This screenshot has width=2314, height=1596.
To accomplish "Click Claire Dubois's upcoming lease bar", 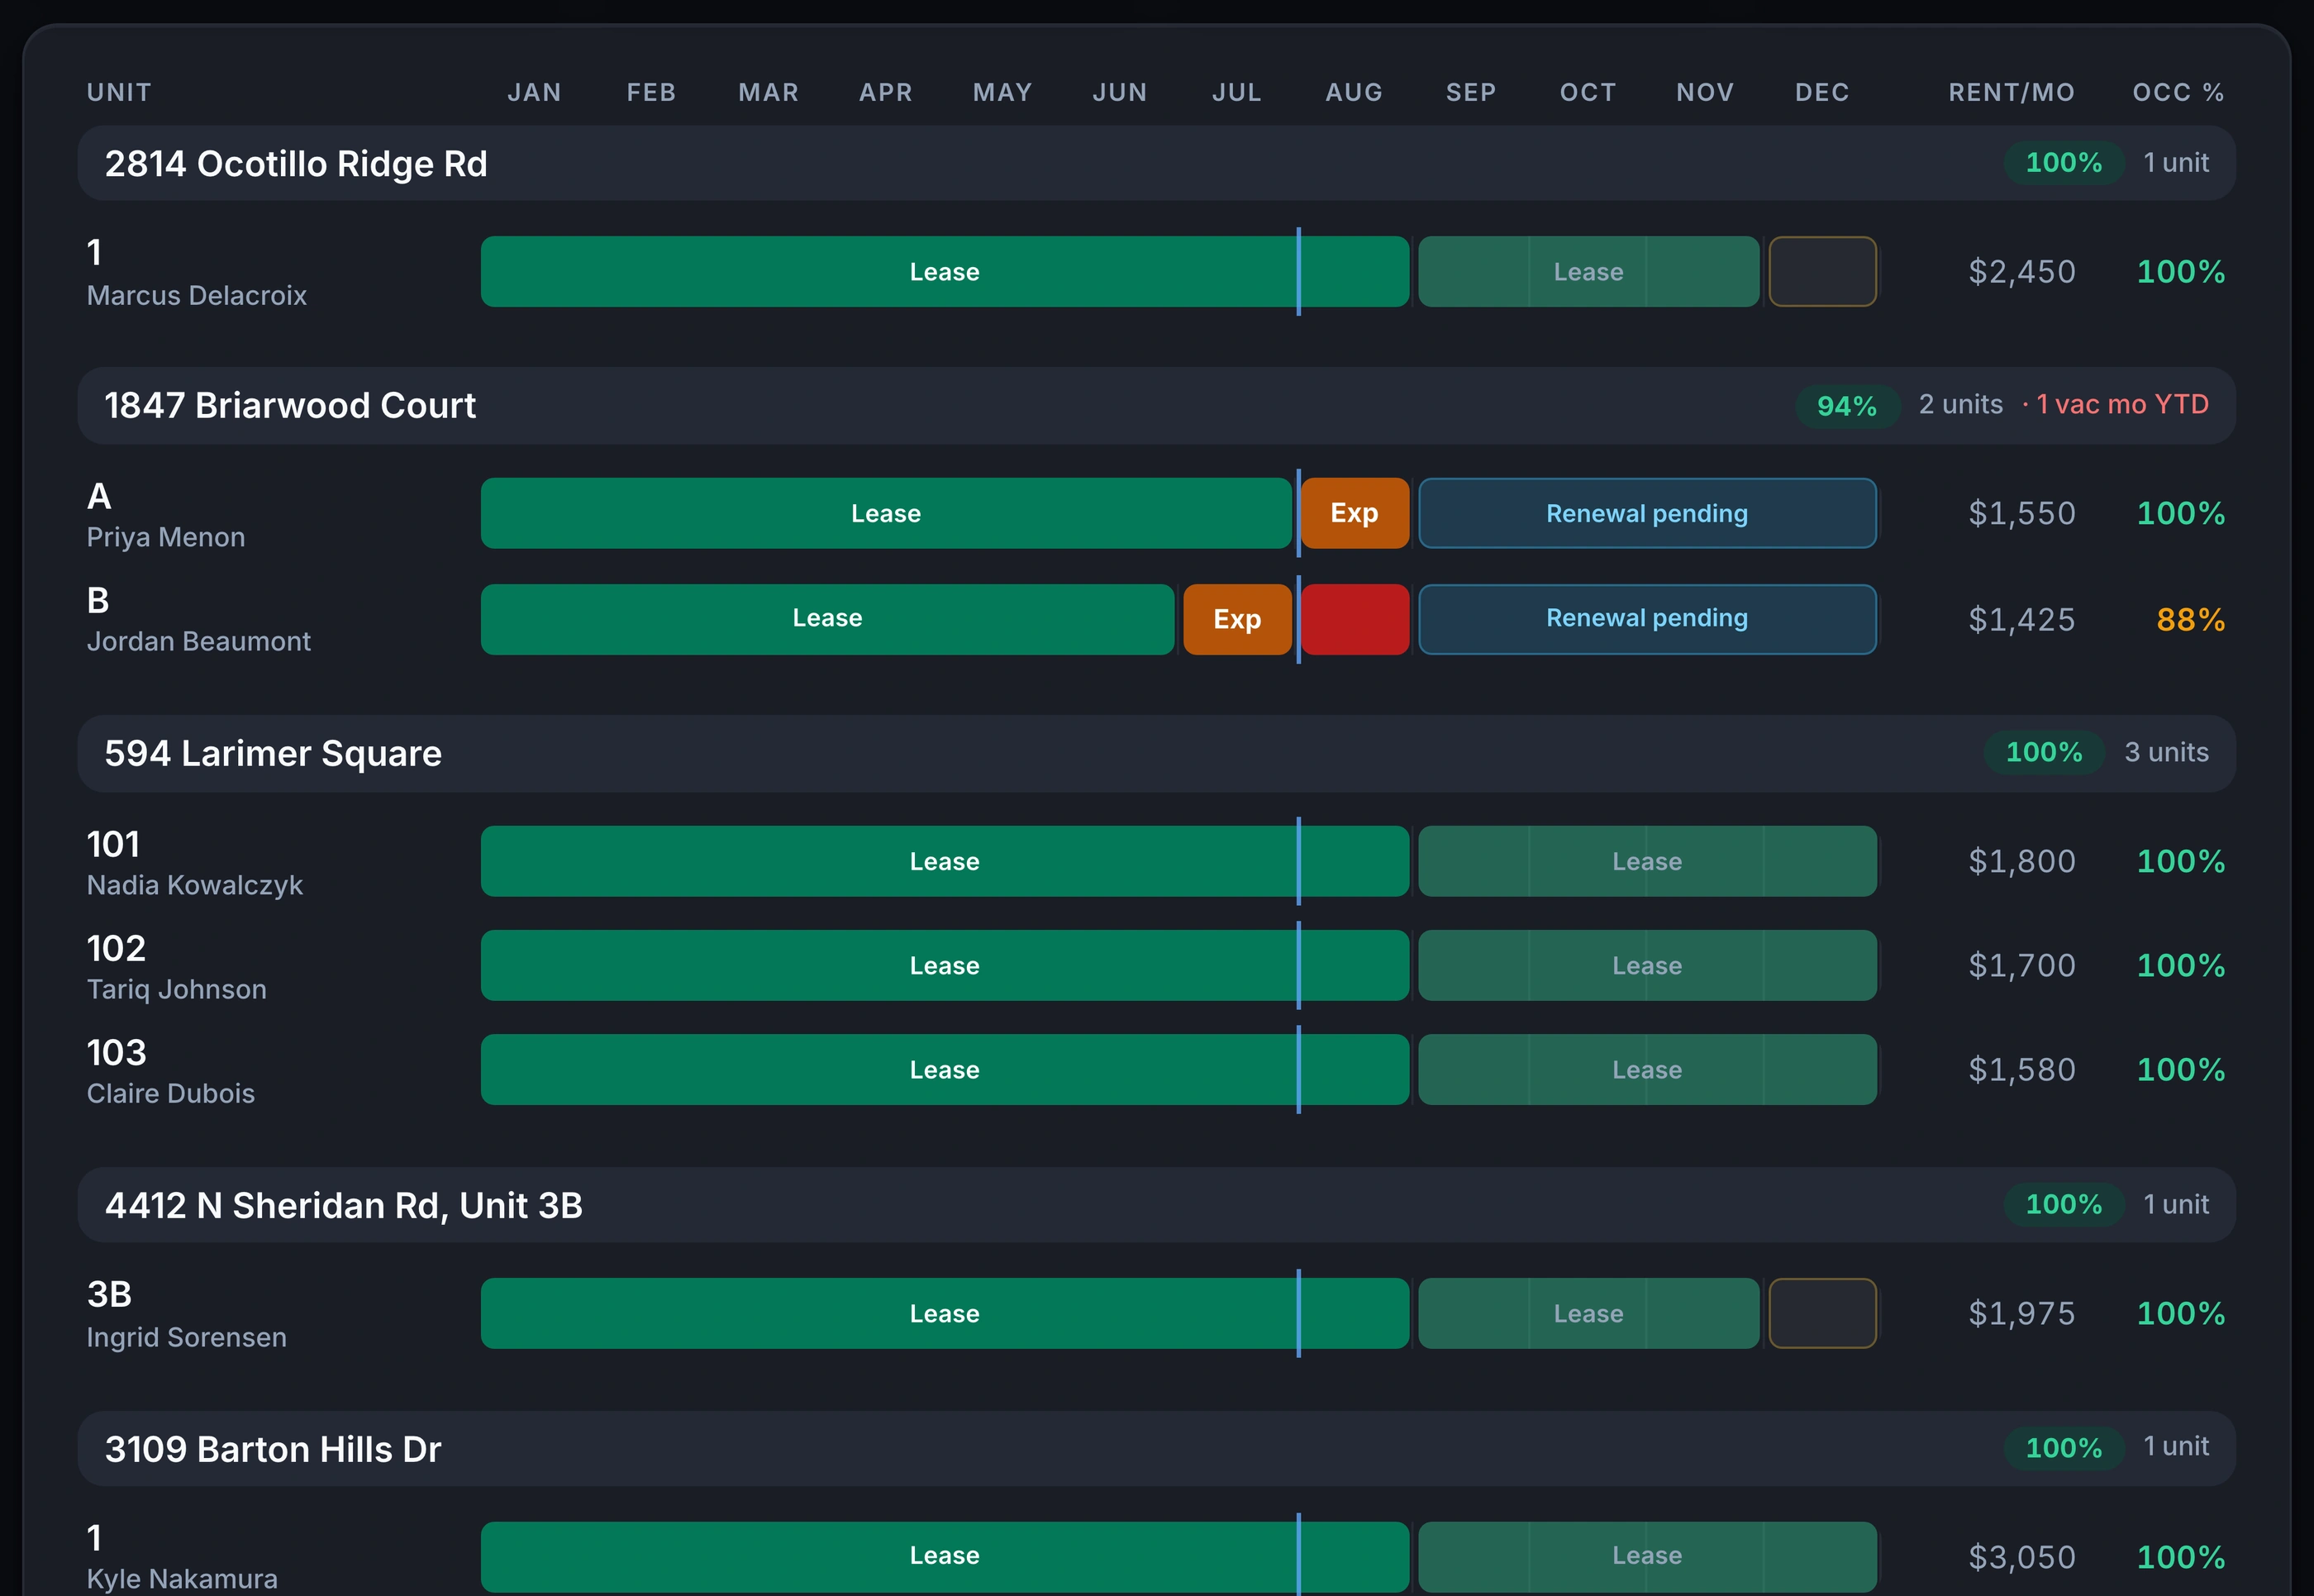I will coord(1647,1069).
